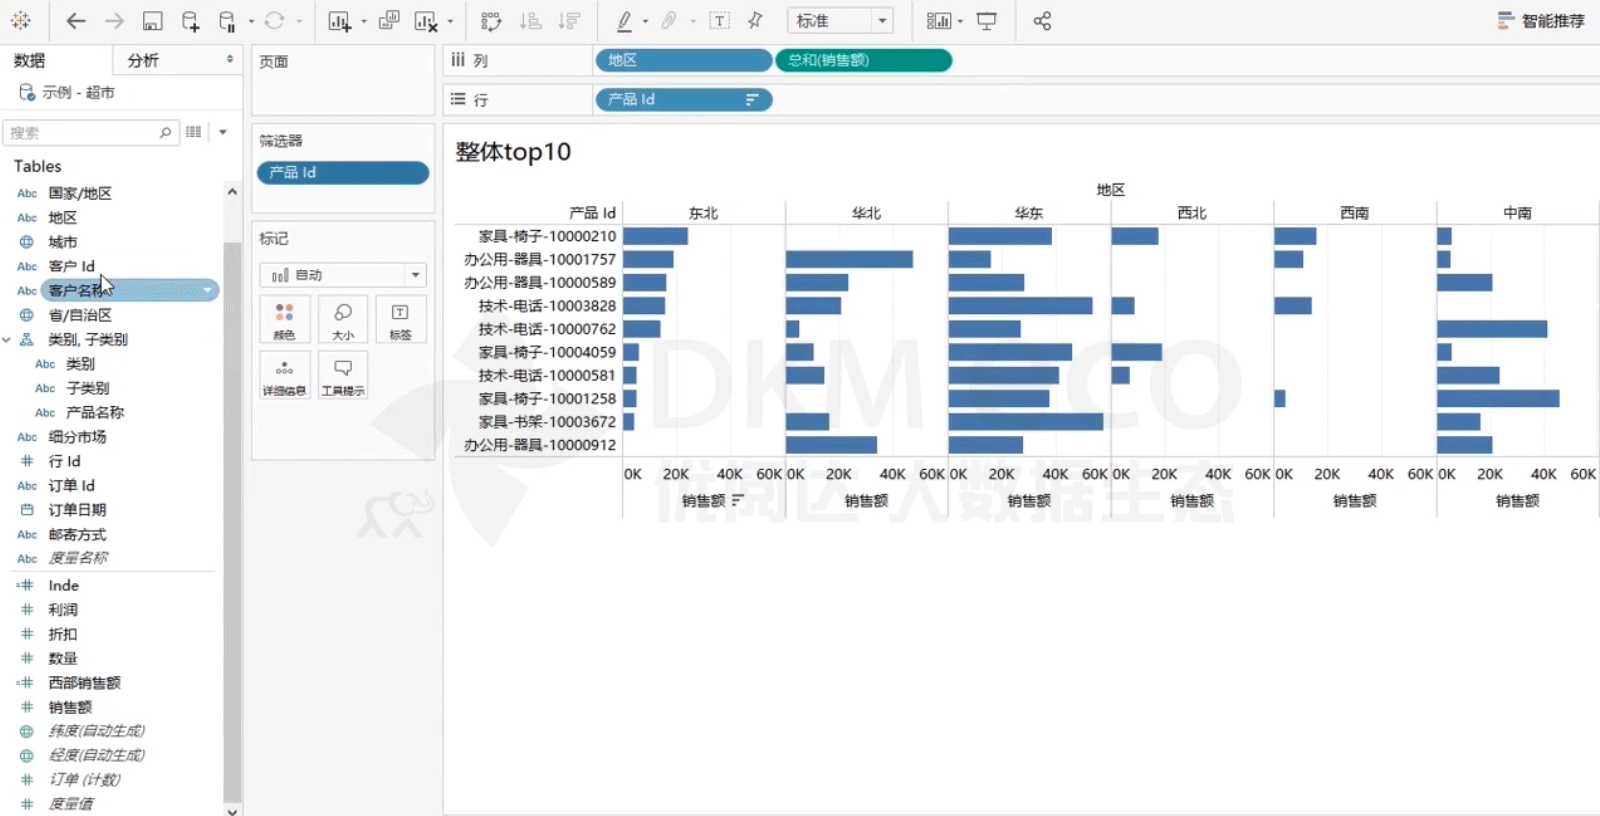Image resolution: width=1600 pixels, height=816 pixels.
Task: Open the 大小 size mark card
Action: [x=342, y=321]
